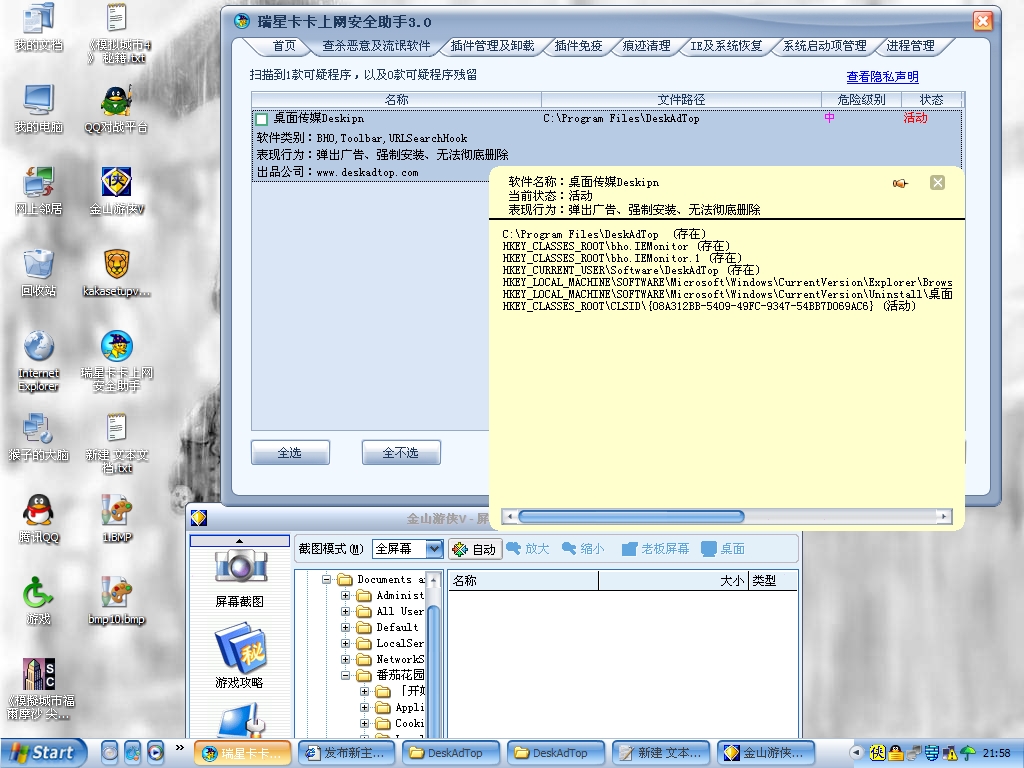
Task: Check the 桌面传媒Deskipn item checkbox
Action: 261,119
